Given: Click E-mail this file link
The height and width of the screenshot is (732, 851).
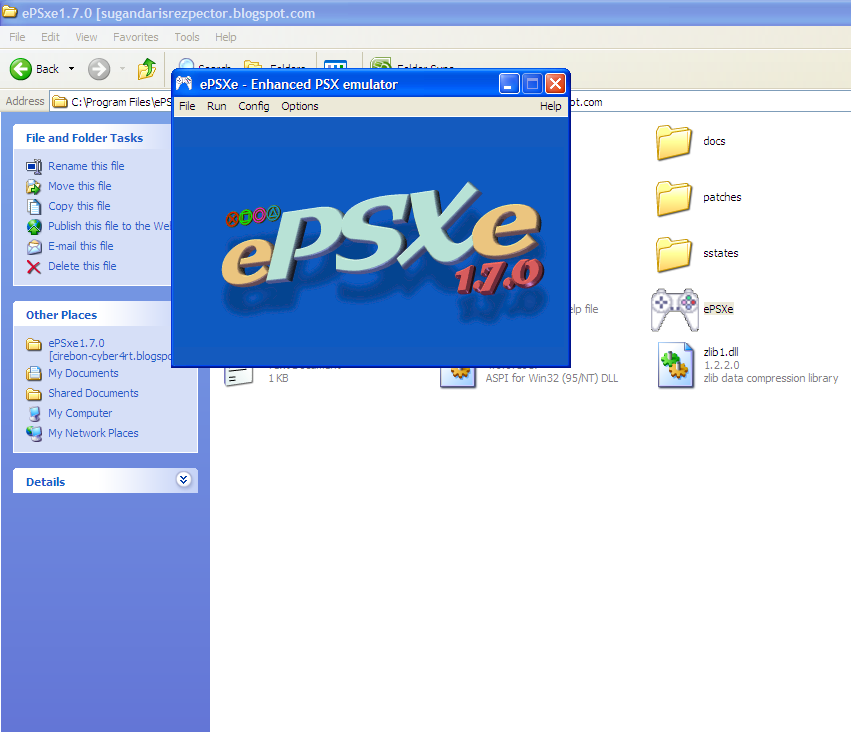Looking at the screenshot, I should click(81, 246).
